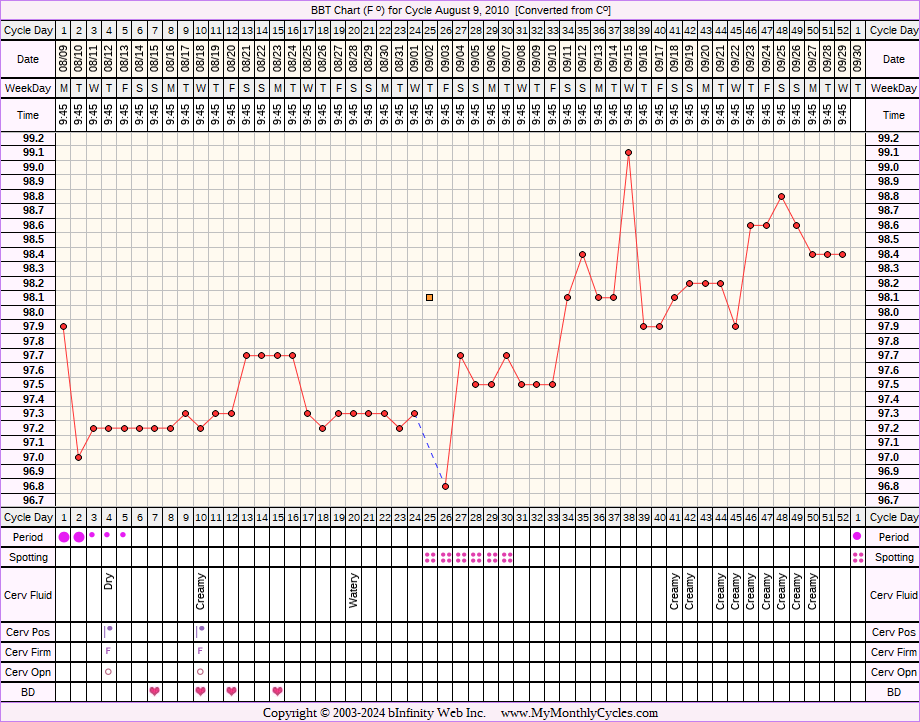920x722 pixels.
Task: Click the BD heart on cycle day 10
Action: (200, 691)
